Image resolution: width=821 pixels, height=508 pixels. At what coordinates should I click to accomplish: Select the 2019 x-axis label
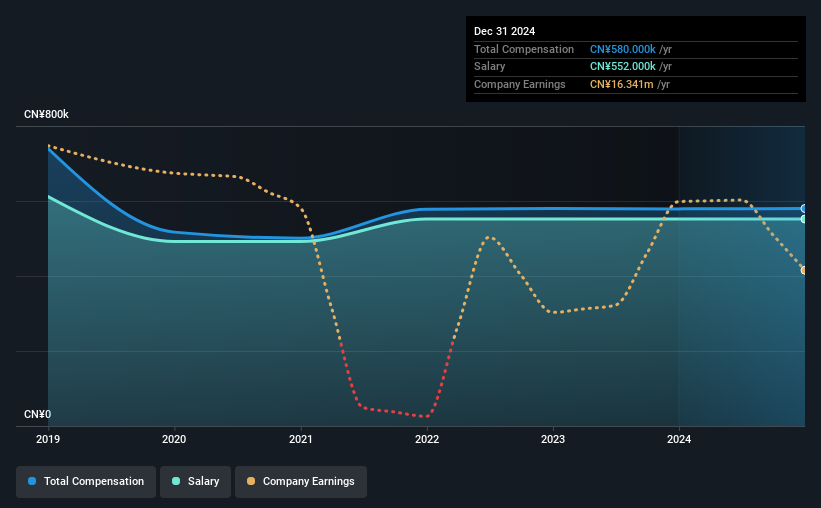[x=48, y=439]
